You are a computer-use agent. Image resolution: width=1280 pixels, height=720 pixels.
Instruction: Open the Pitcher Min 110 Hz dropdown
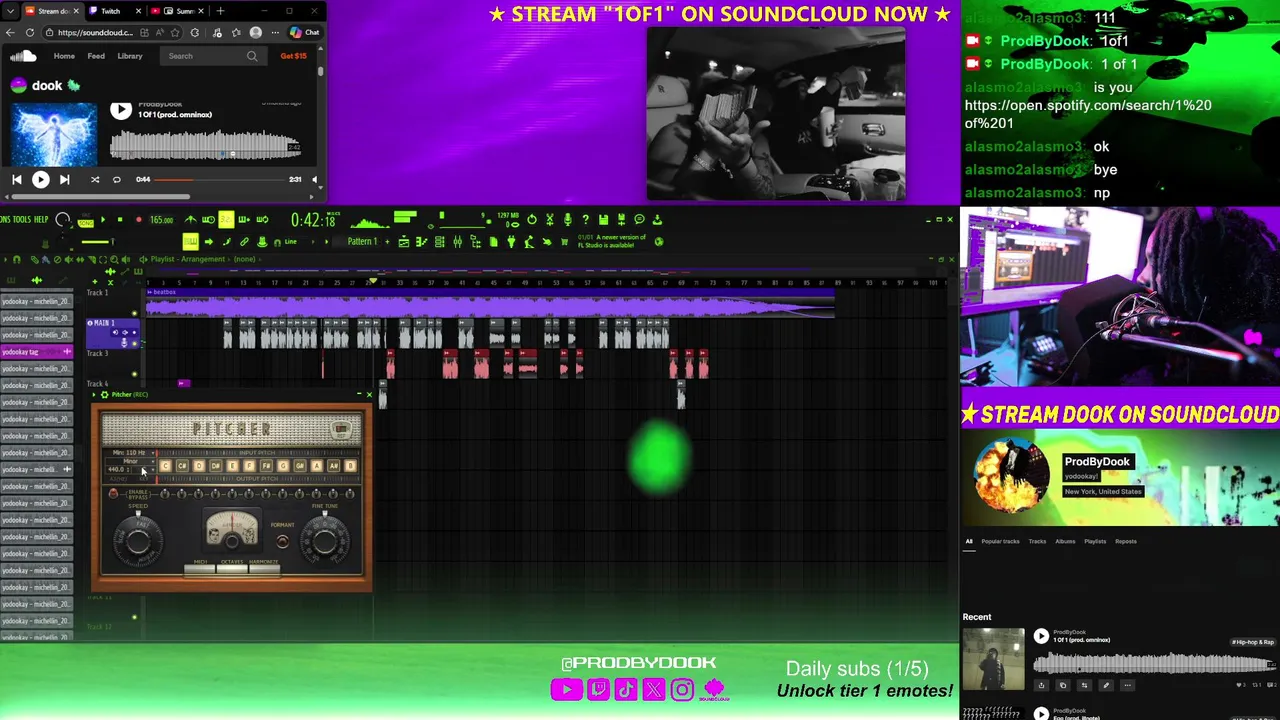click(x=130, y=453)
